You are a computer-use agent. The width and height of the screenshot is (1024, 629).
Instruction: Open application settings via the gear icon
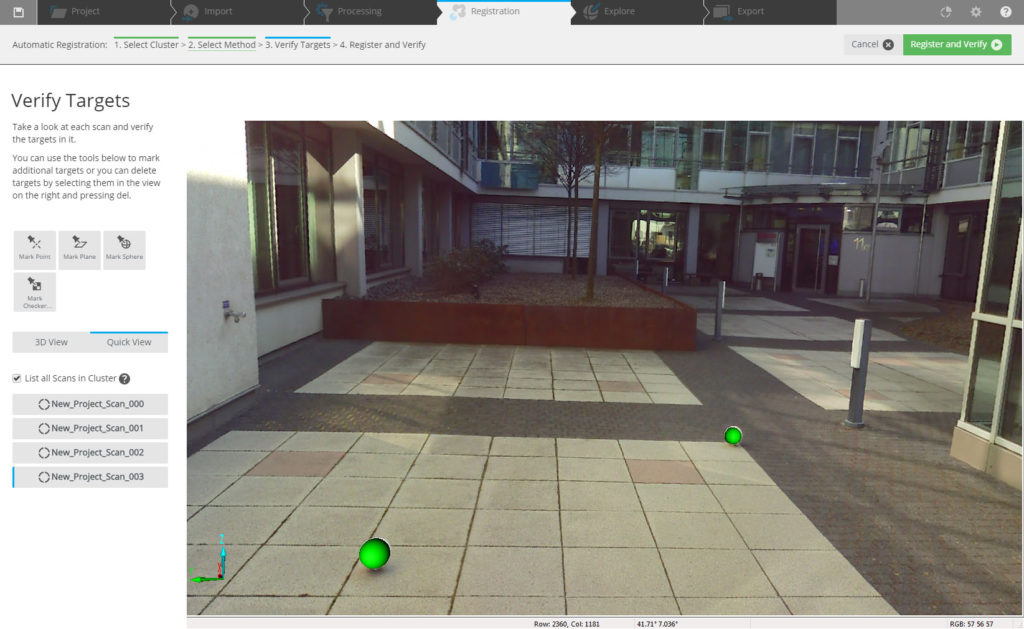(x=977, y=11)
